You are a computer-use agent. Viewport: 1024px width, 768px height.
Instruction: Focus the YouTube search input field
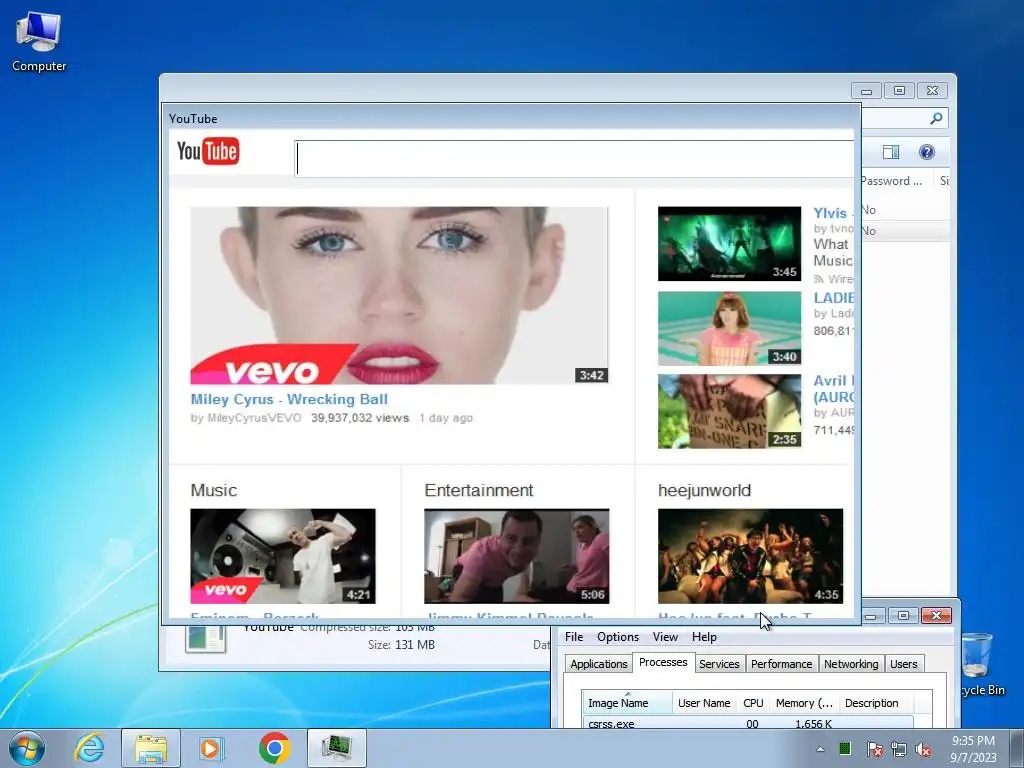click(575, 159)
